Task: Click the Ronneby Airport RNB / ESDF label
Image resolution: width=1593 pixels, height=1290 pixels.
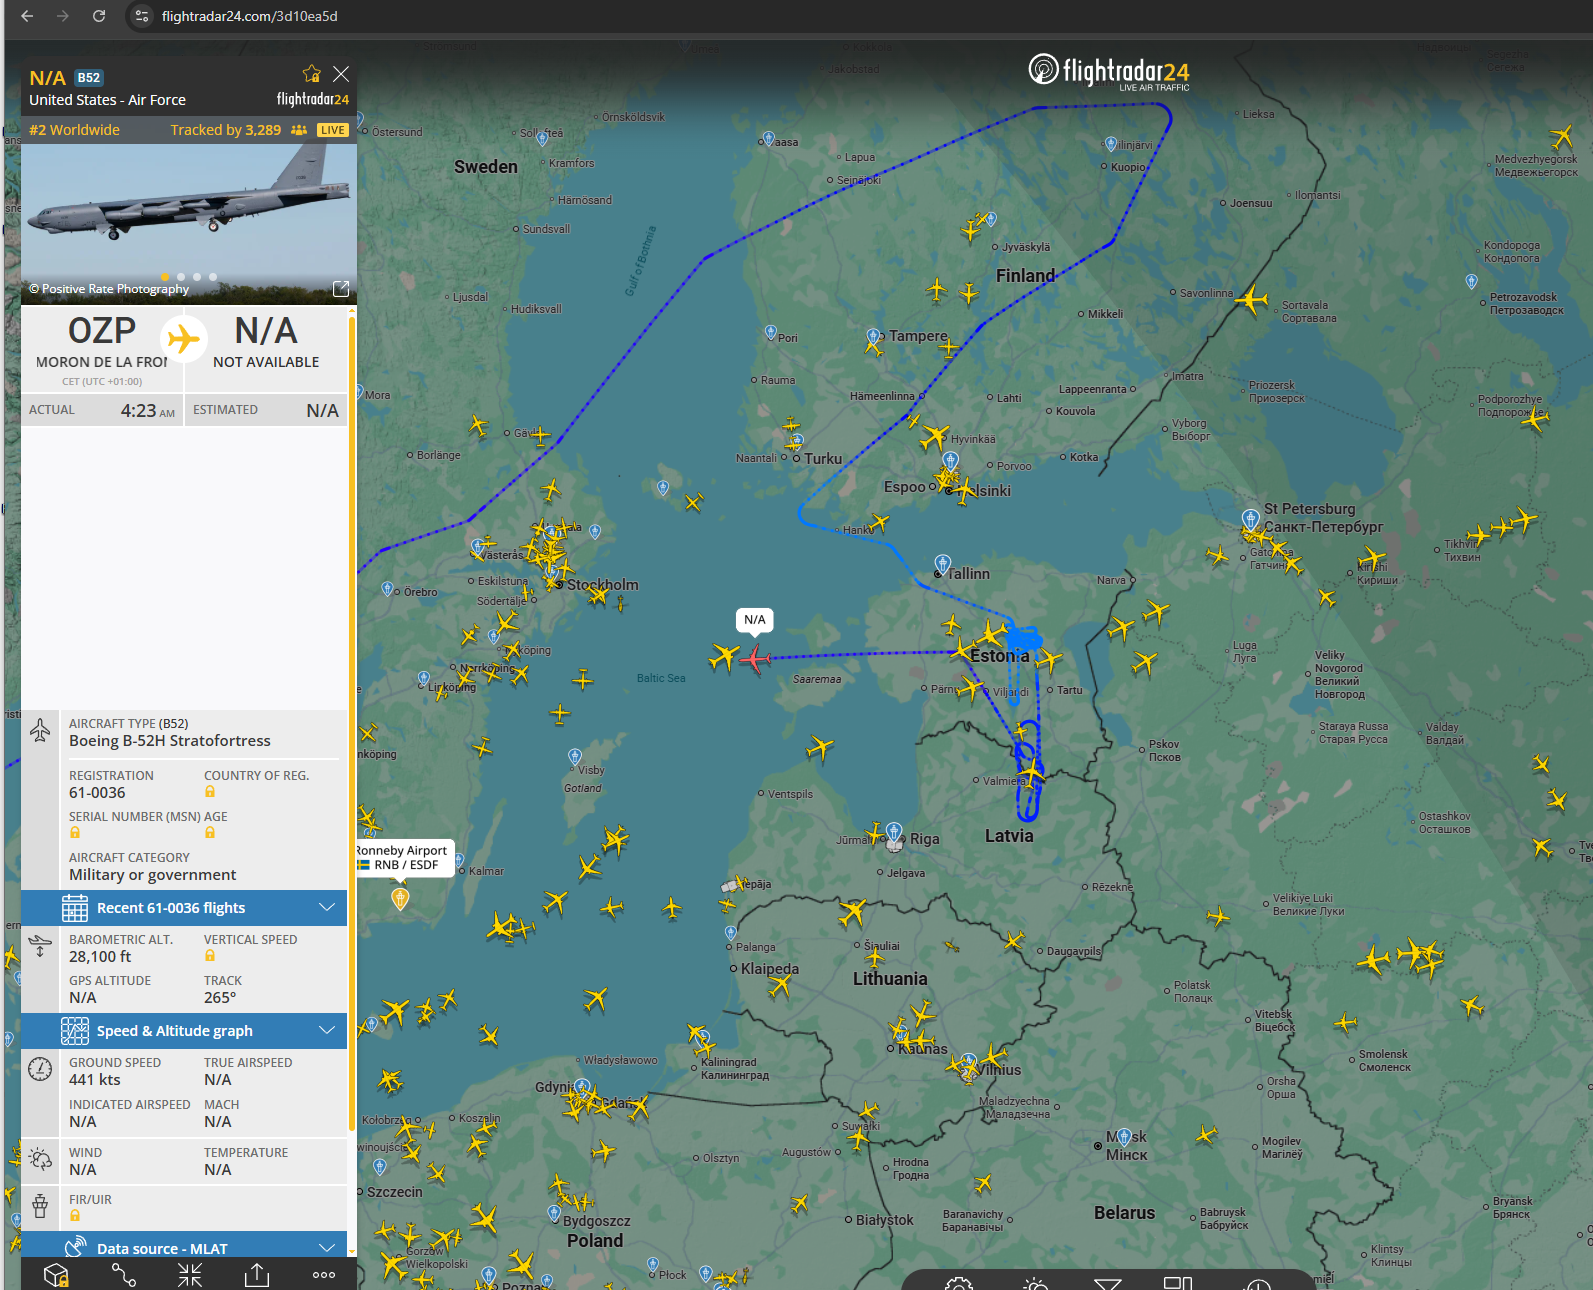Action: (x=403, y=858)
